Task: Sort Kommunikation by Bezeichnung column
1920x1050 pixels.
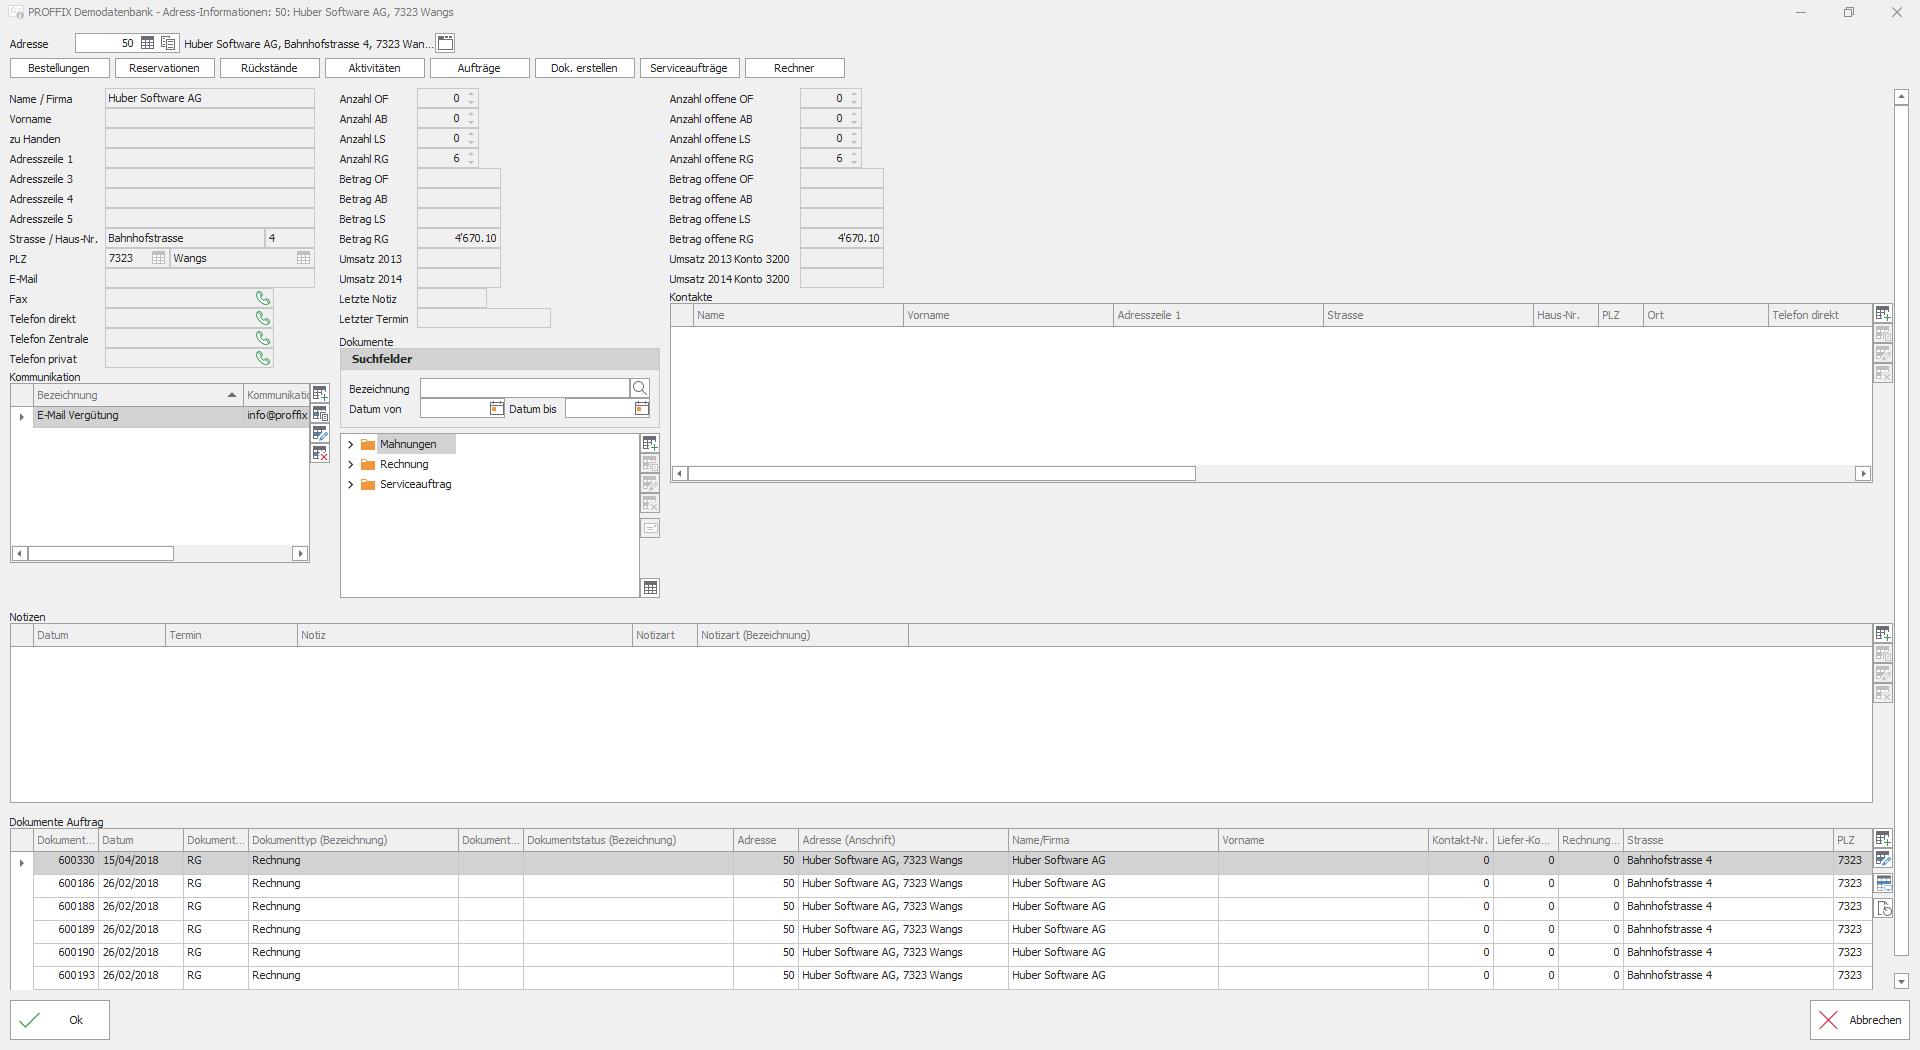Action: [x=138, y=395]
